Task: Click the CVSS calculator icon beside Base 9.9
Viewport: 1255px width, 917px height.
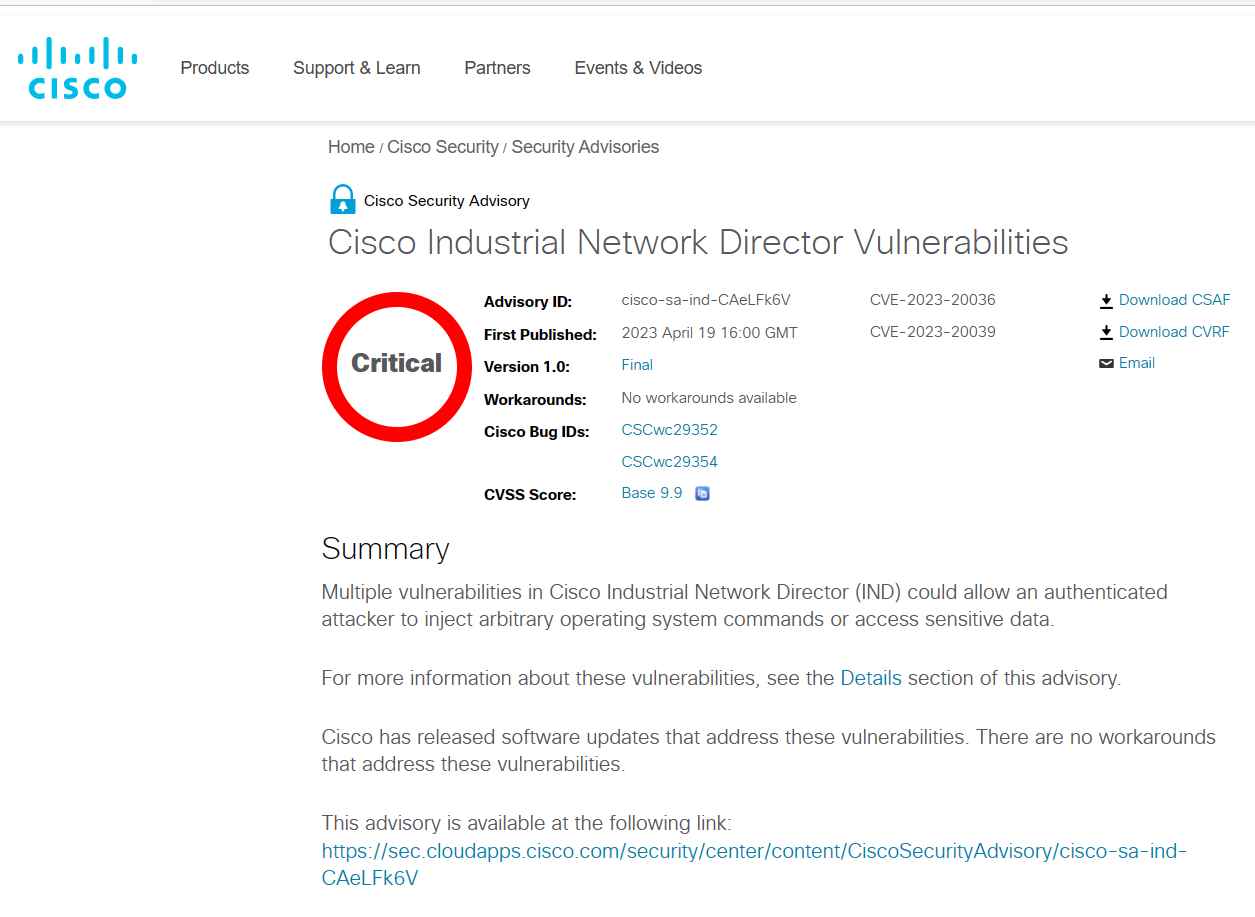Action: [x=702, y=493]
